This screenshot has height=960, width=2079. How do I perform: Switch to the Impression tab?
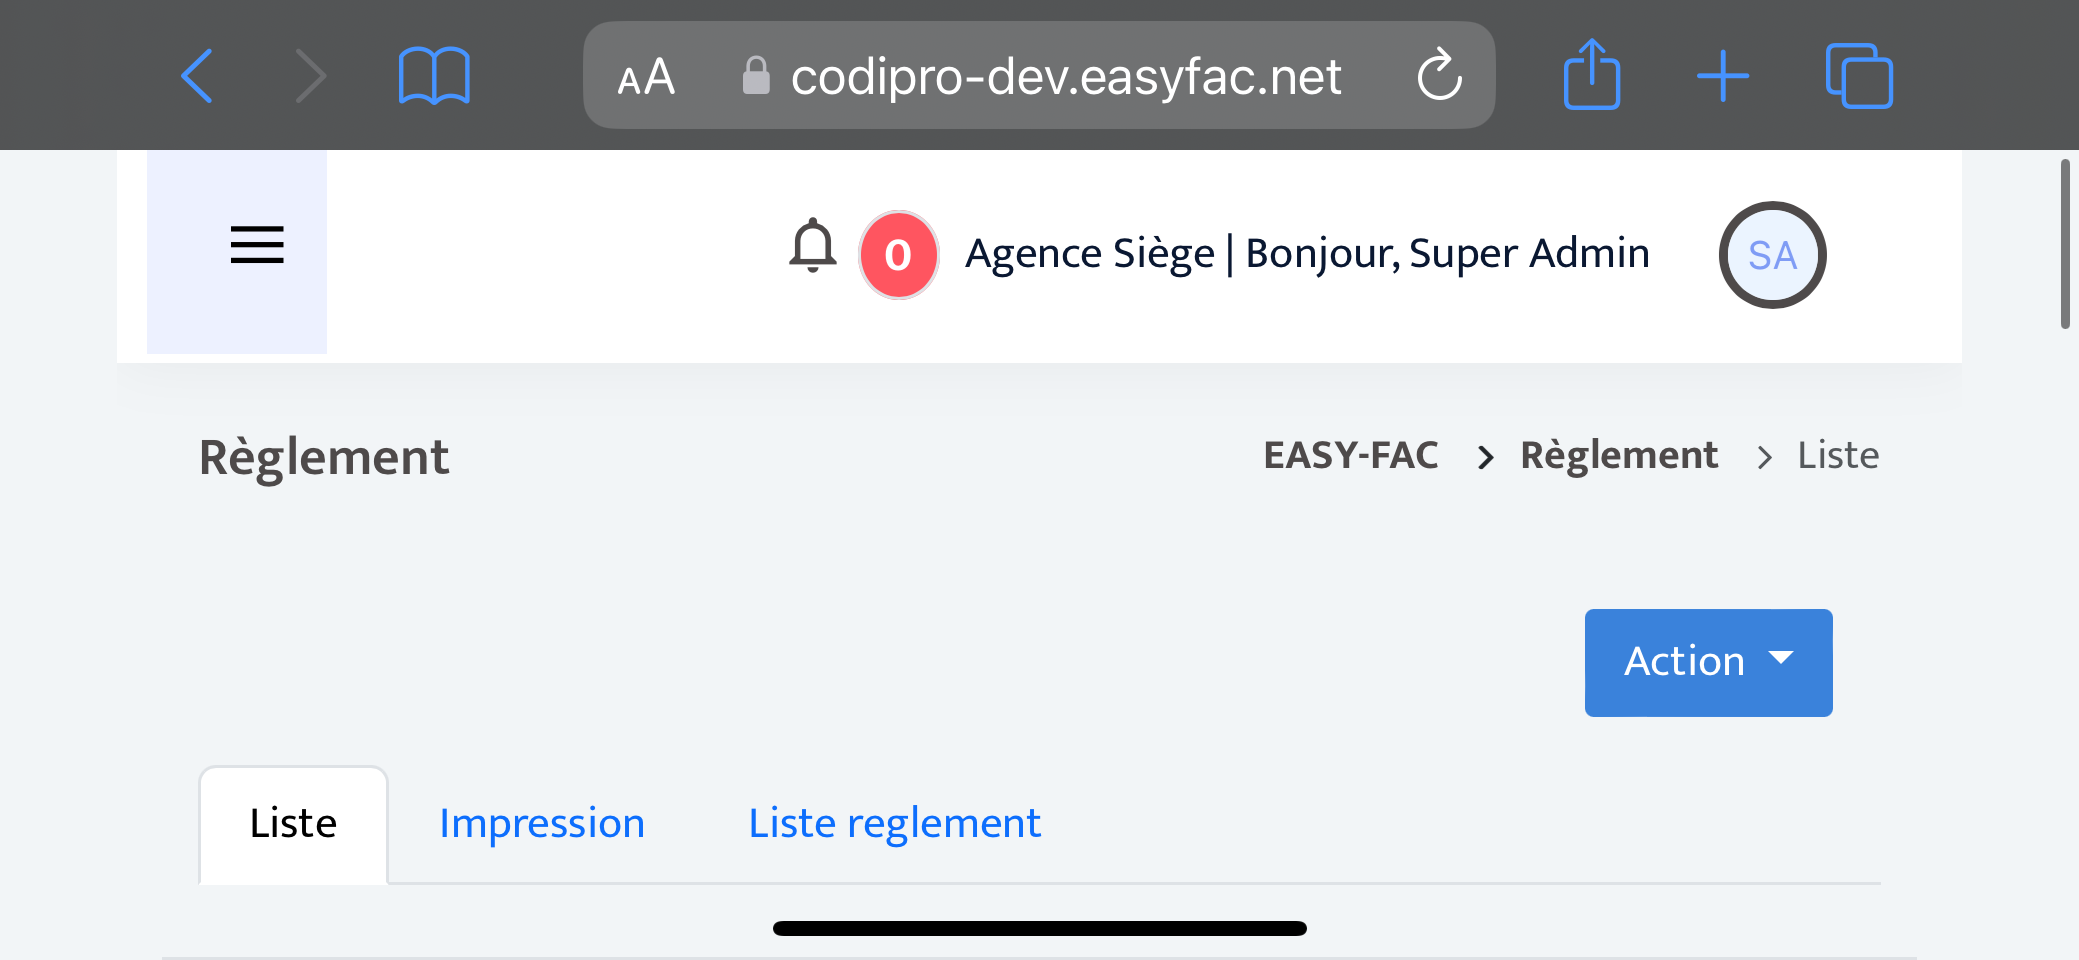click(542, 824)
